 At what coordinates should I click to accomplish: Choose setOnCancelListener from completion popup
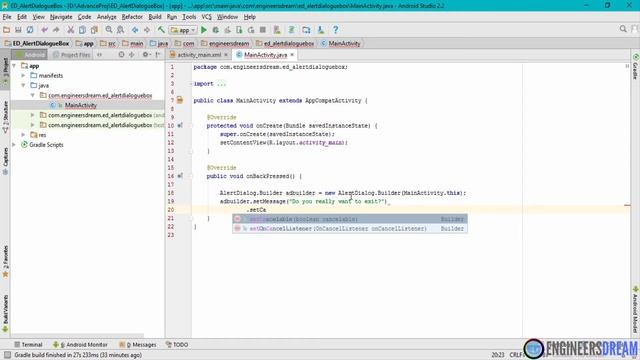coord(350,229)
